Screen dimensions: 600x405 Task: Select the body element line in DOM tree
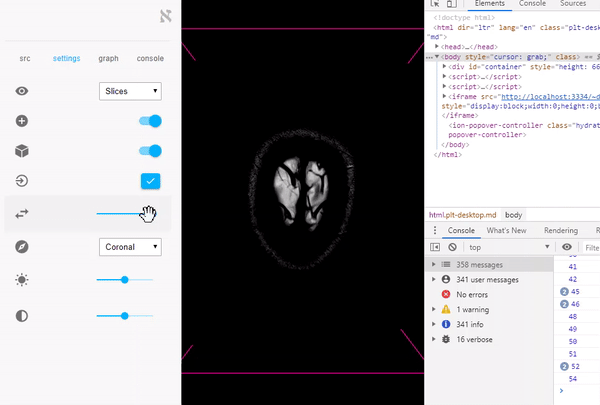click(513, 57)
